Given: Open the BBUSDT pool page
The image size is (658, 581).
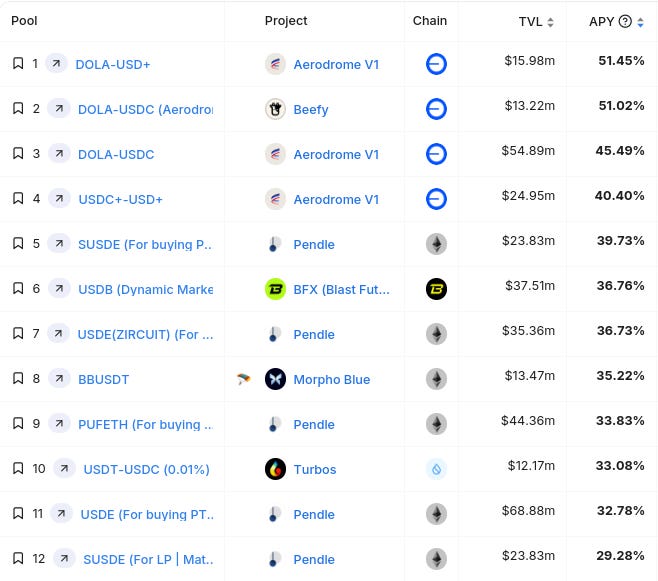Looking at the screenshot, I should pos(104,380).
